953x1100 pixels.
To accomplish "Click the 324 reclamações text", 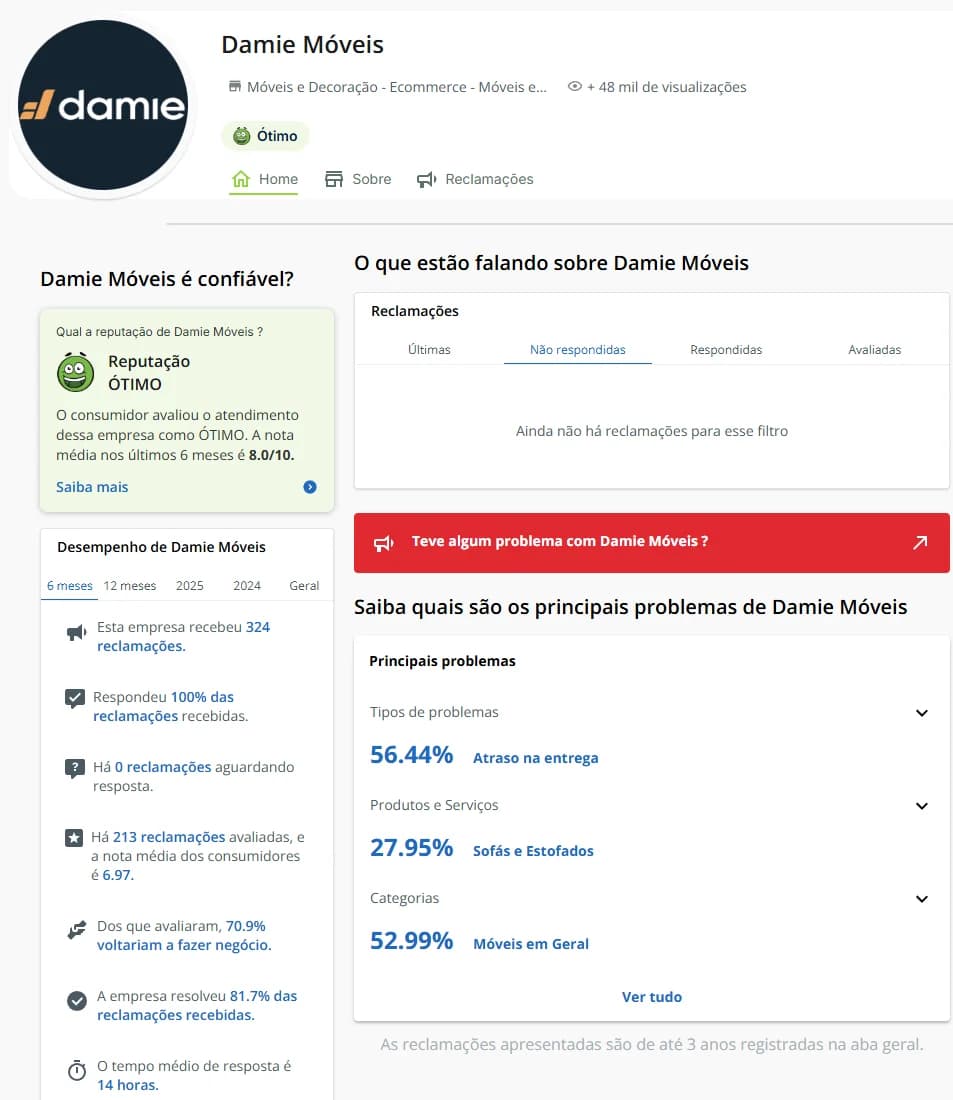I will [183, 636].
